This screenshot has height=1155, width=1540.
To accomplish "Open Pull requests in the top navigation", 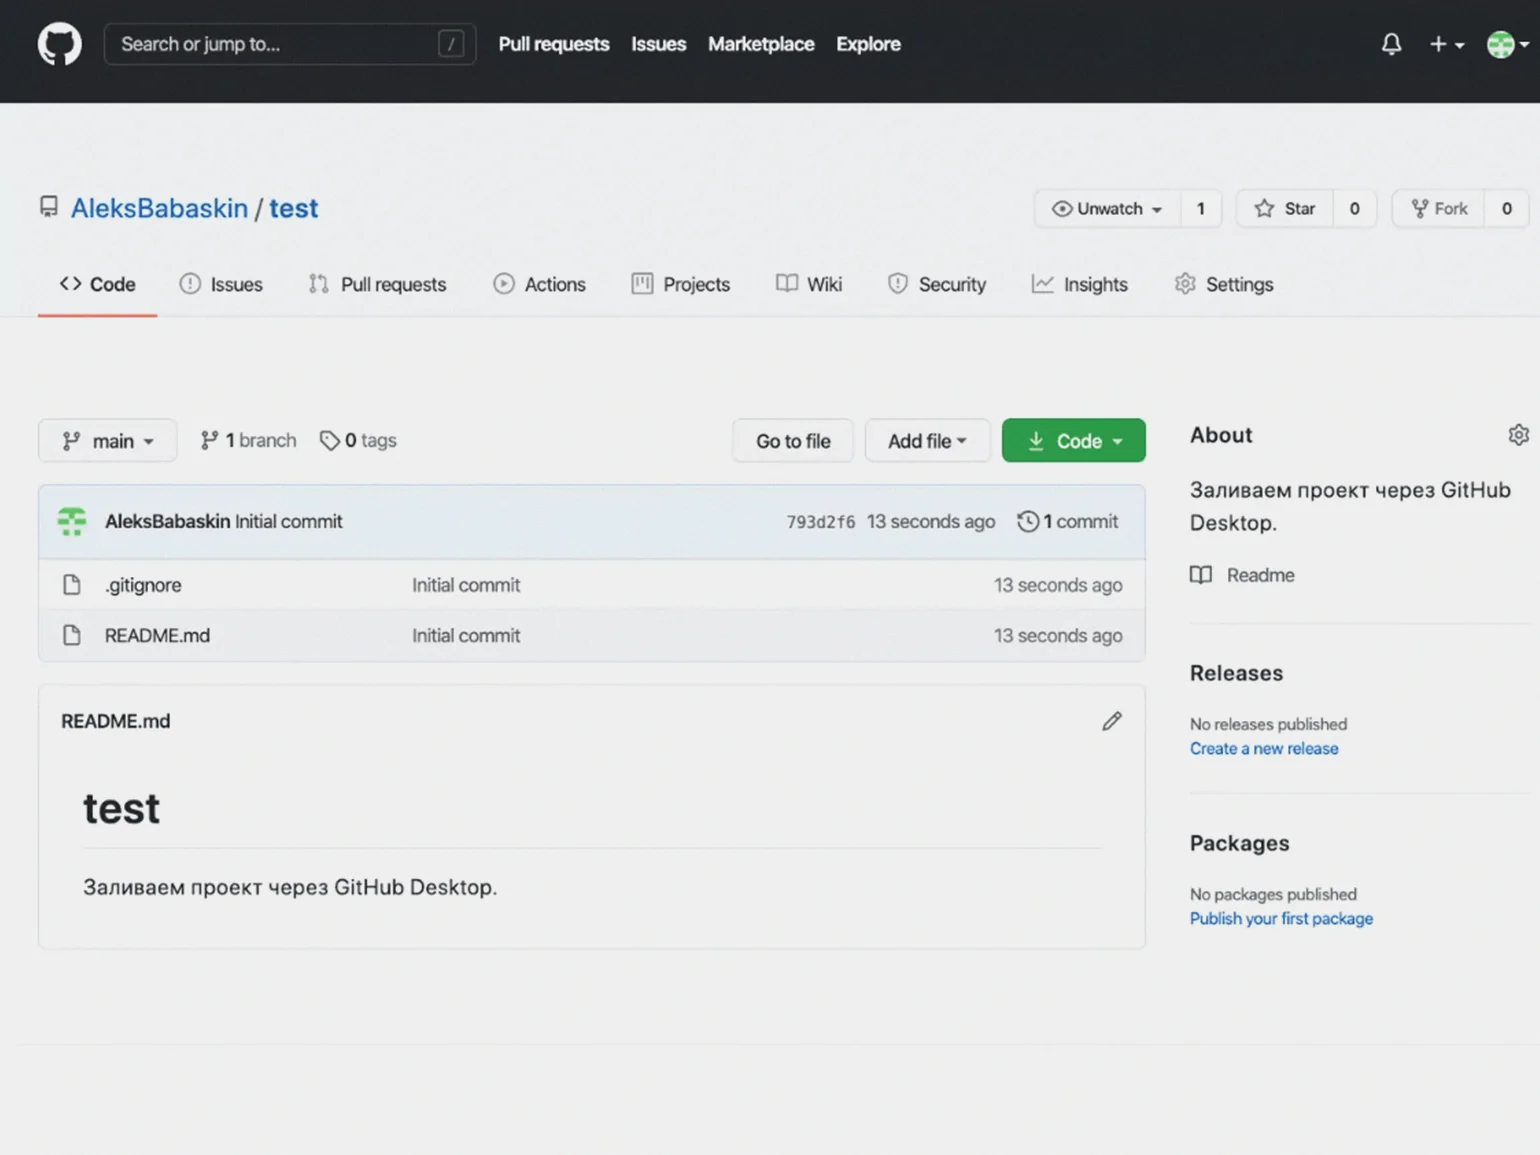I will [x=554, y=44].
